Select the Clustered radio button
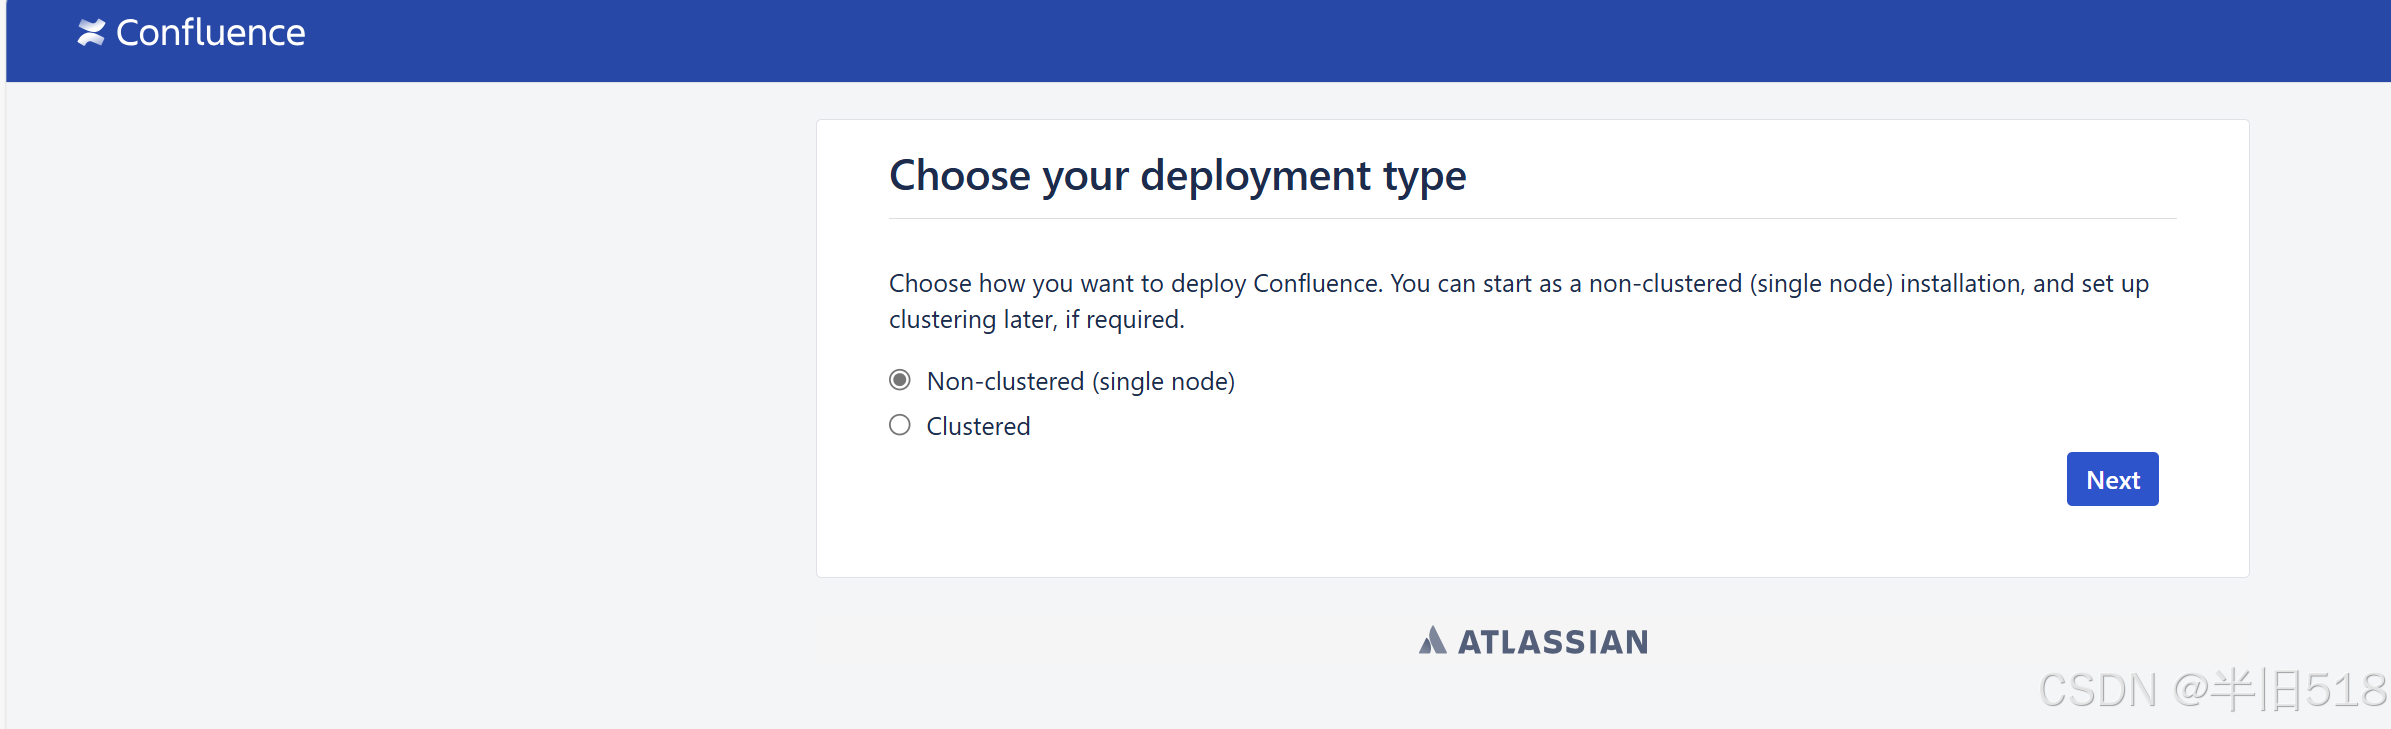2391x729 pixels. tap(900, 425)
